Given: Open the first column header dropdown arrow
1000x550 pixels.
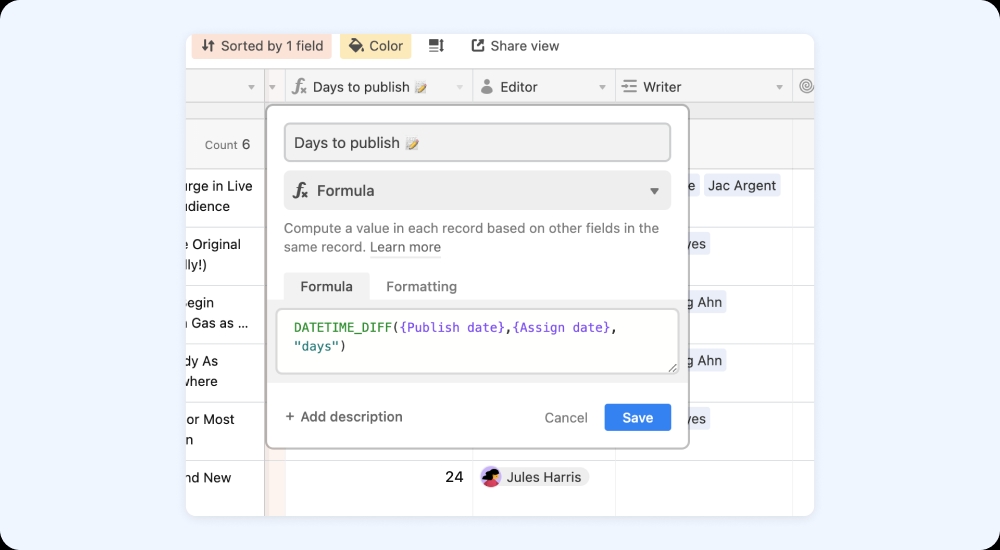Looking at the screenshot, I should tap(251, 87).
